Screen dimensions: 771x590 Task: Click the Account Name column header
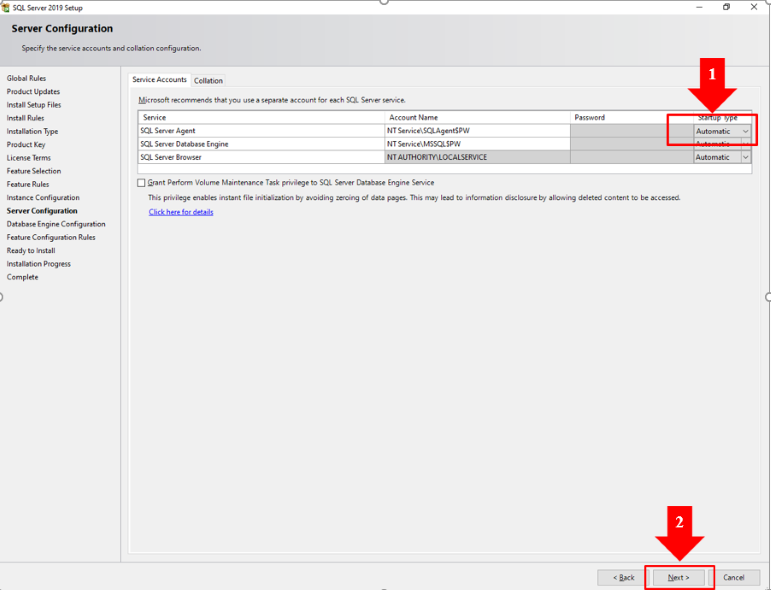tap(477, 118)
